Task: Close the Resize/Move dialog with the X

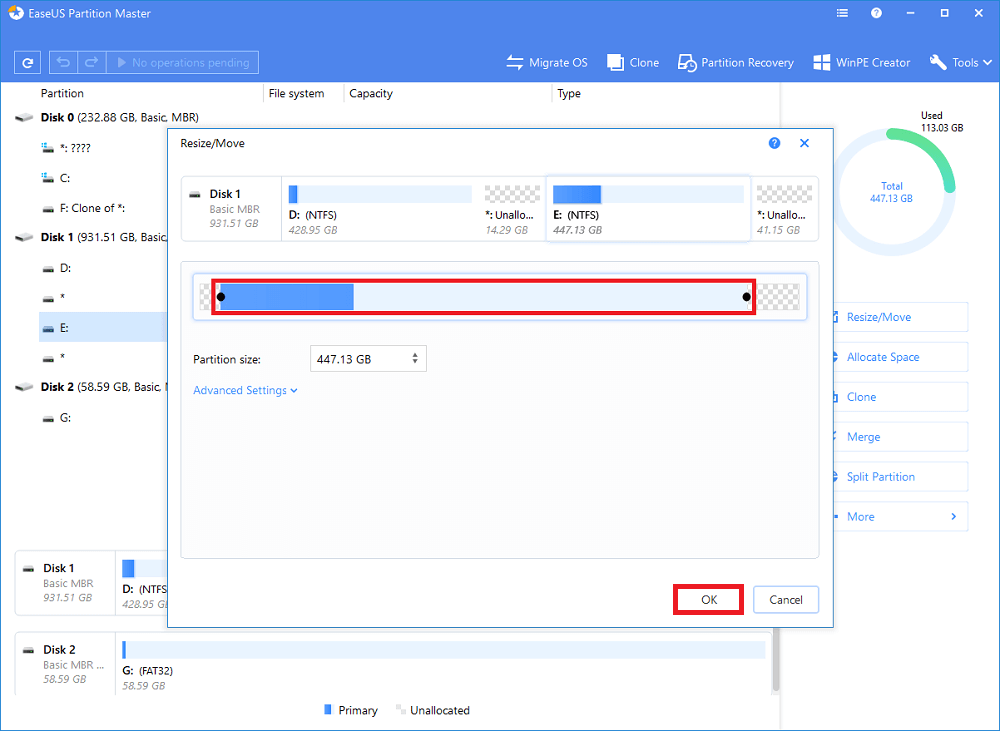Action: pos(804,143)
